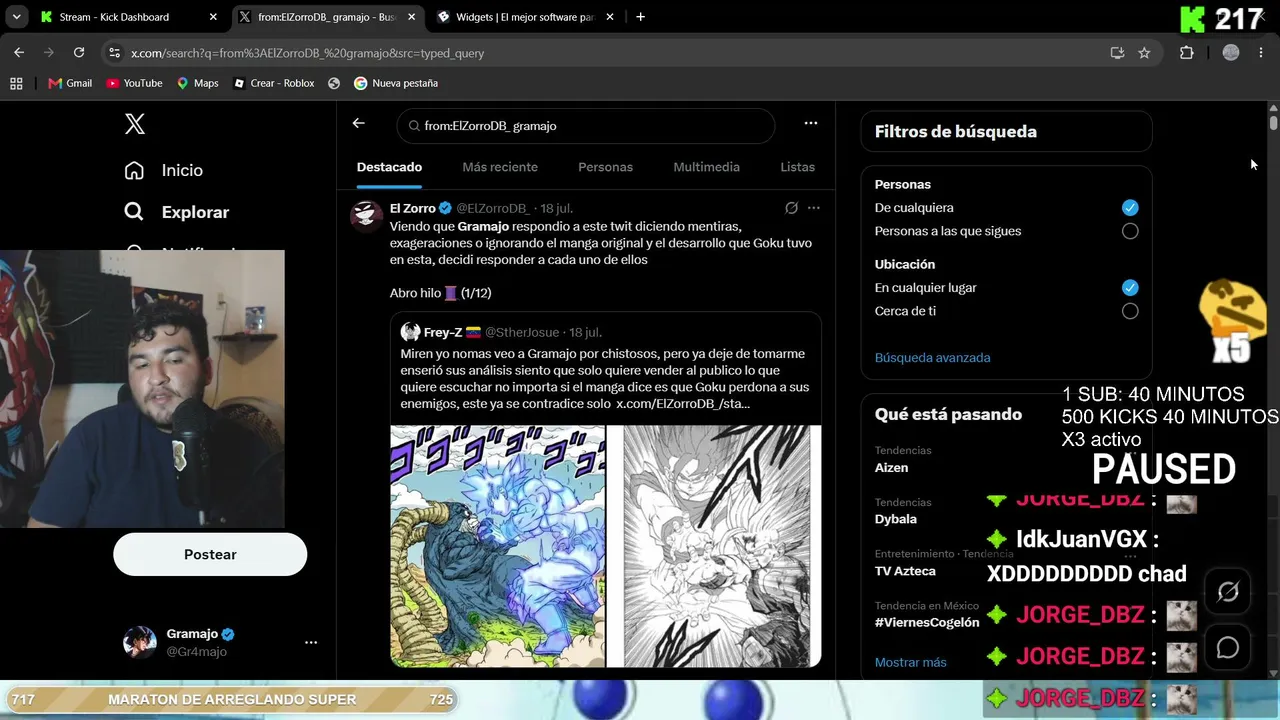The height and width of the screenshot is (720, 1280).
Task: Go back using the search page arrow
Action: (x=359, y=123)
